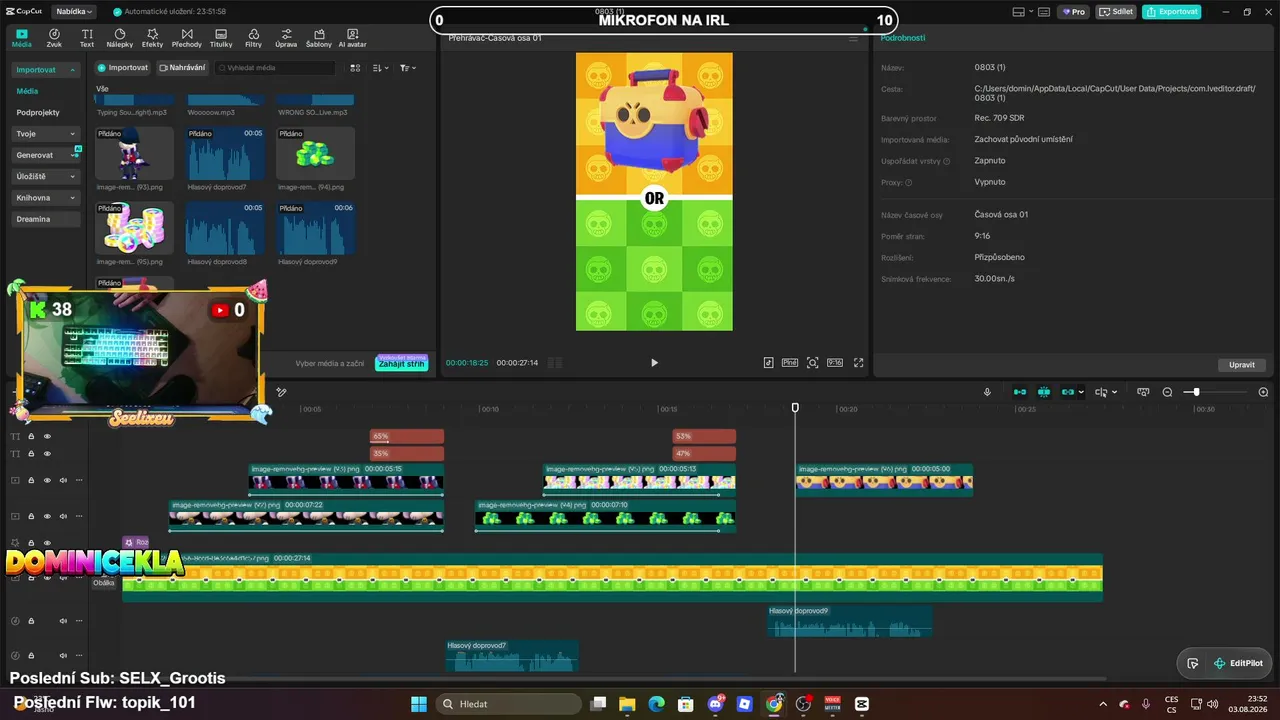The image size is (1280, 720).
Task: Open the preview quality Plné option
Action: coord(790,363)
